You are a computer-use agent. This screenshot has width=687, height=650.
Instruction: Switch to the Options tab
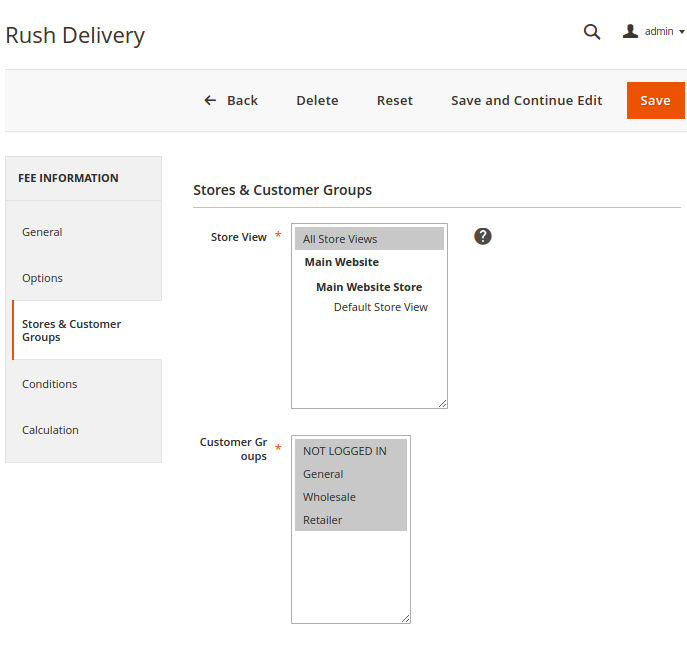(42, 278)
